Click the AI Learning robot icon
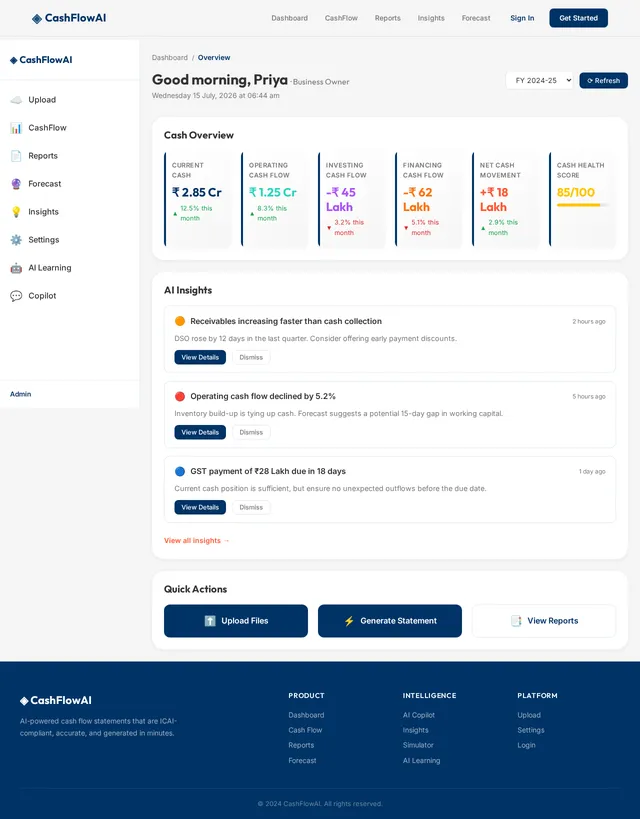This screenshot has height=819, width=640. coord(16,268)
